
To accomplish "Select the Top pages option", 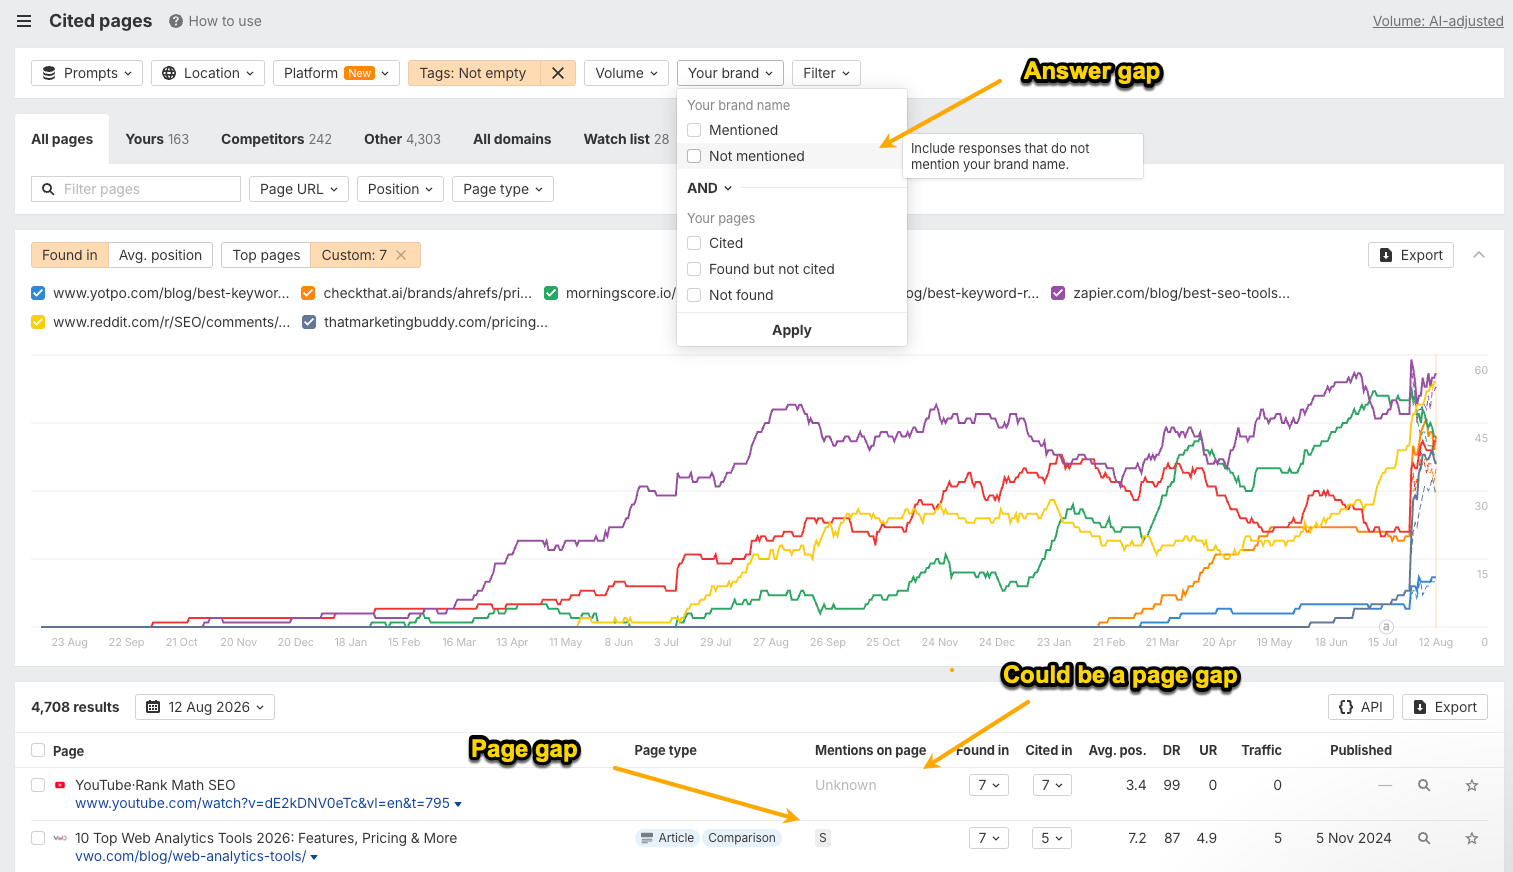I will pos(266,255).
